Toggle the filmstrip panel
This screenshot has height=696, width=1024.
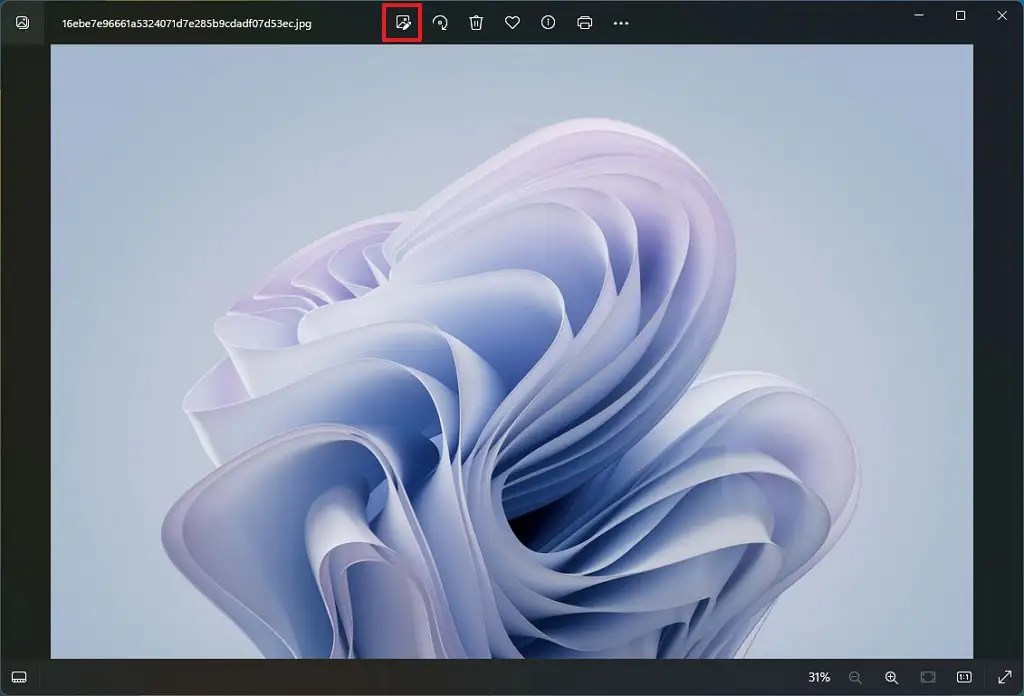pyautogui.click(x=20, y=678)
